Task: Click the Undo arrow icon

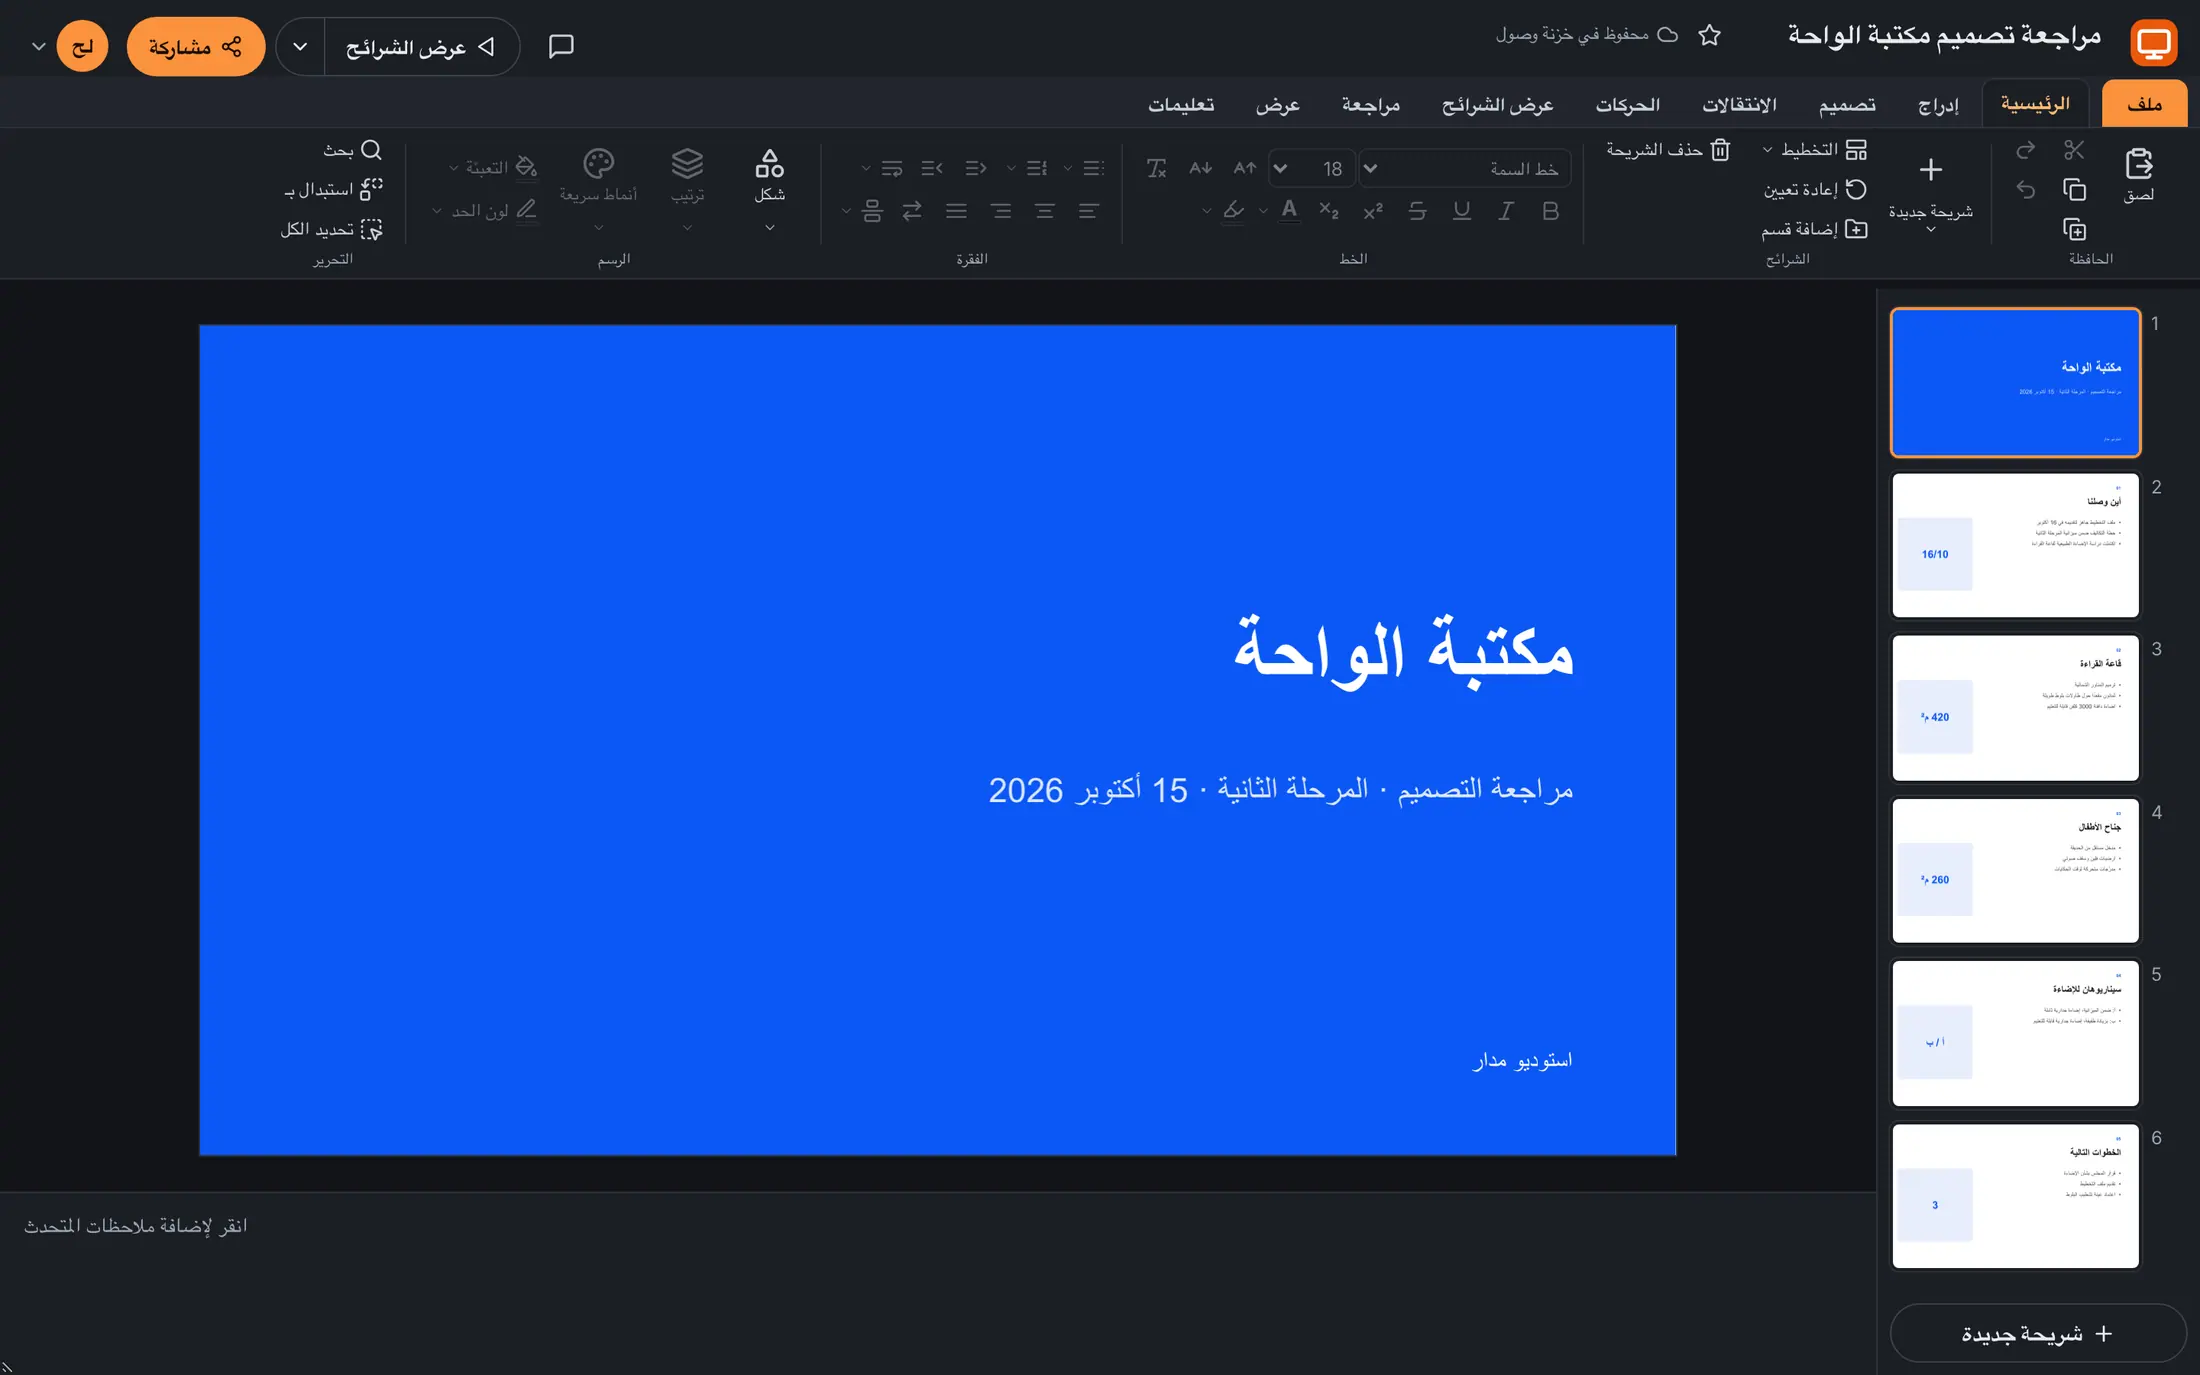Action: (2025, 189)
